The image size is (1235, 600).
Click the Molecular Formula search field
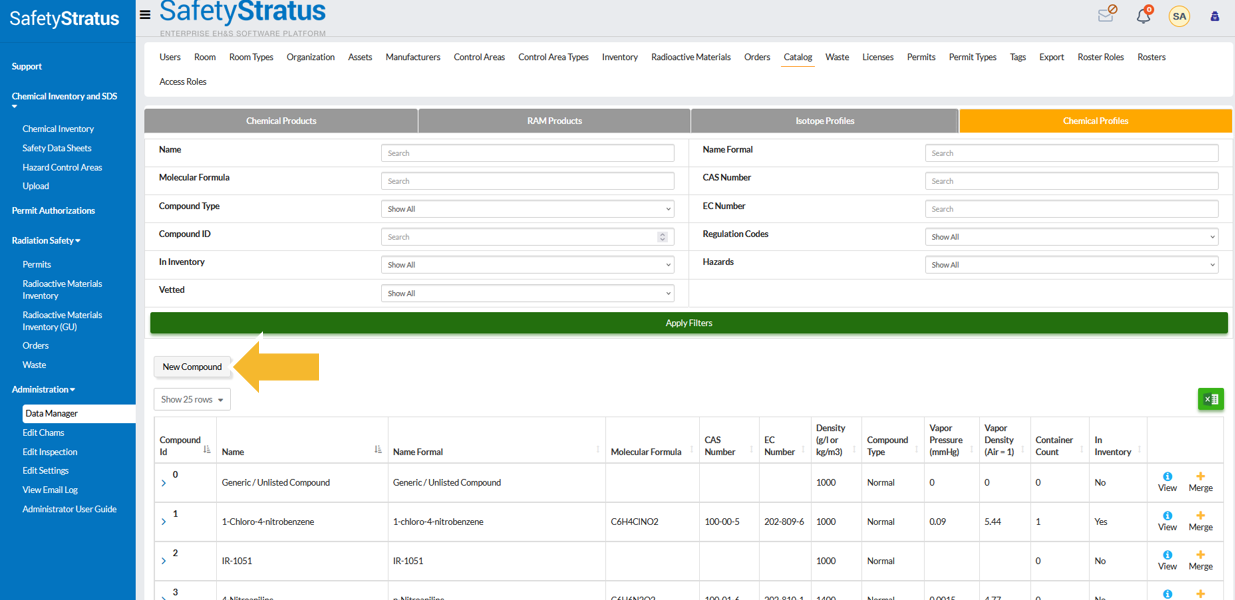coord(528,181)
